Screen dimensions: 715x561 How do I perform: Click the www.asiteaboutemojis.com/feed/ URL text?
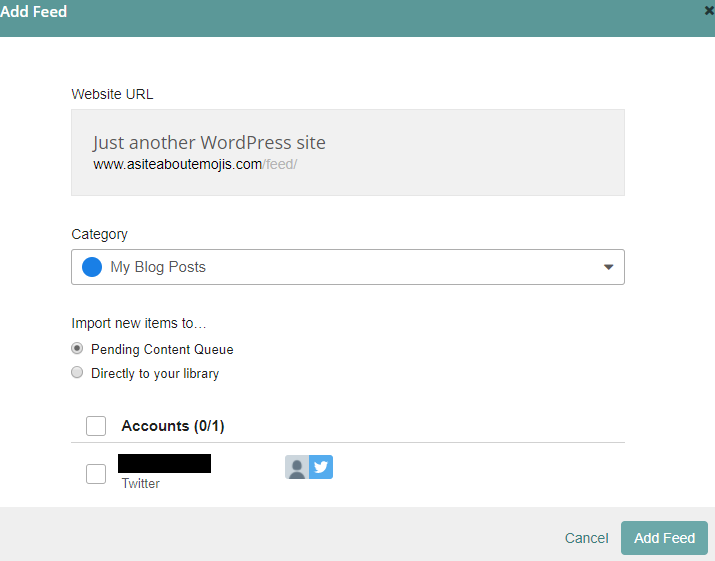point(195,164)
